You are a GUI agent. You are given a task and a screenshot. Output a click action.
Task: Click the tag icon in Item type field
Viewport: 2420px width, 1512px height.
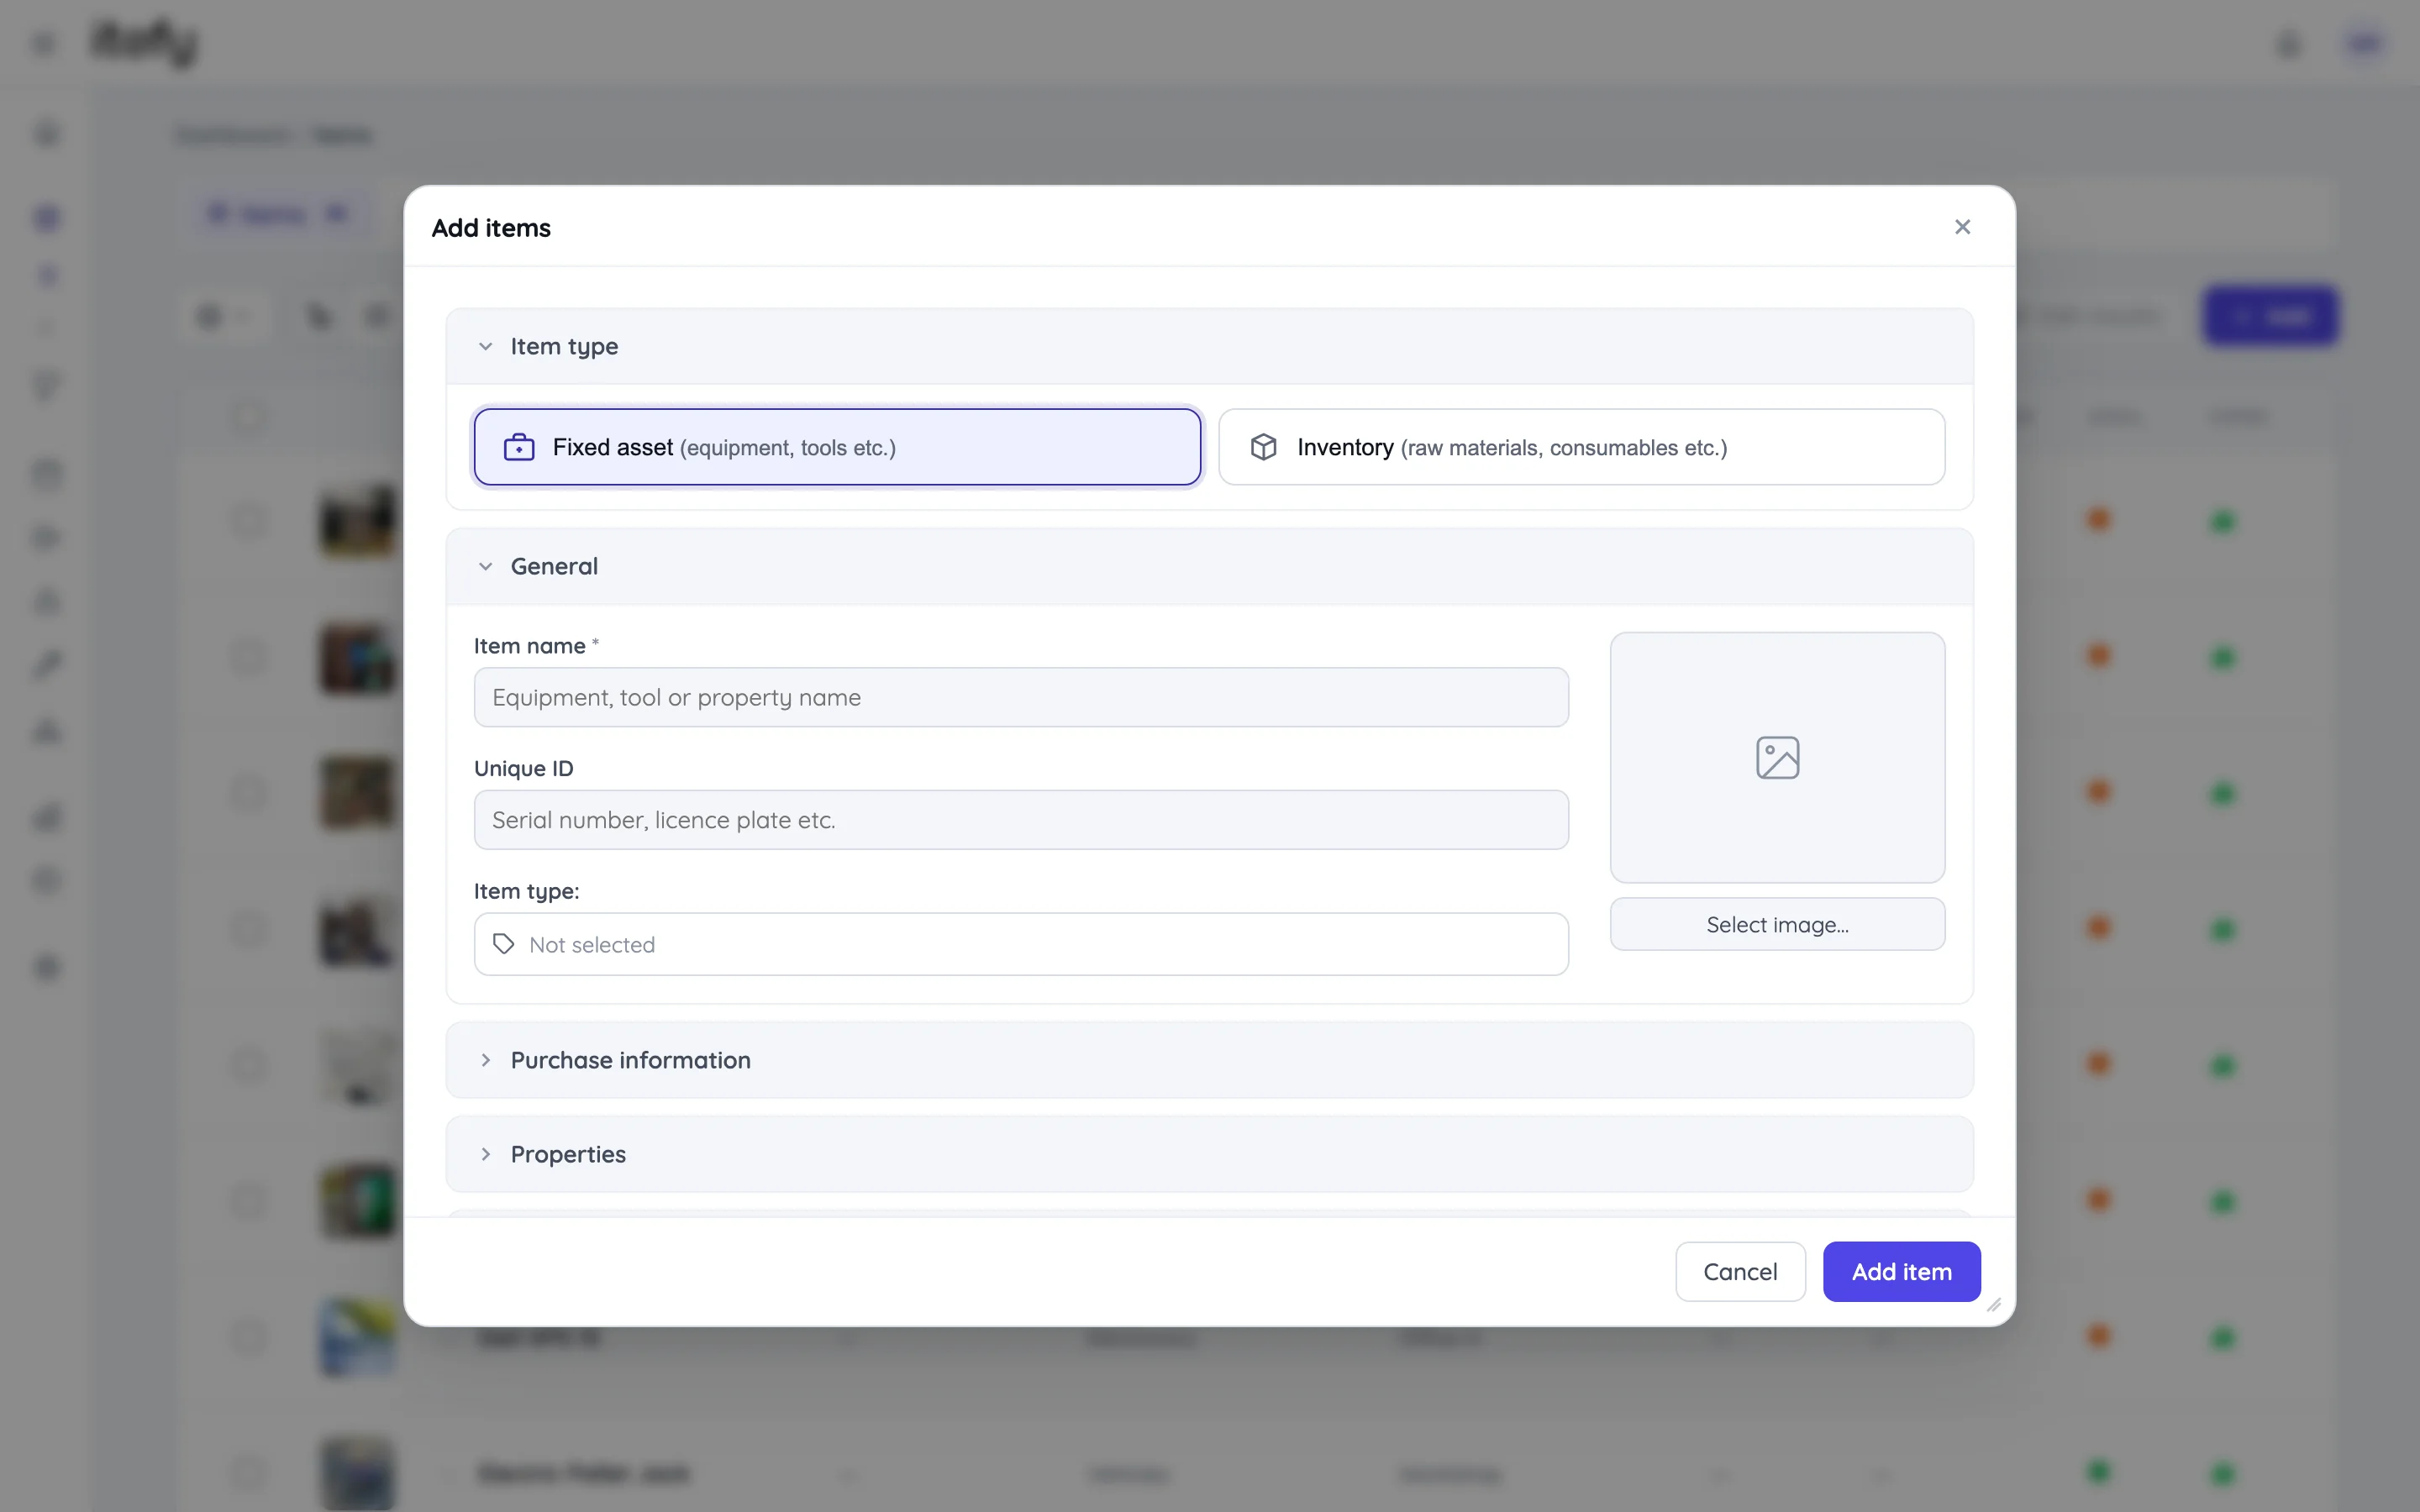(x=504, y=944)
